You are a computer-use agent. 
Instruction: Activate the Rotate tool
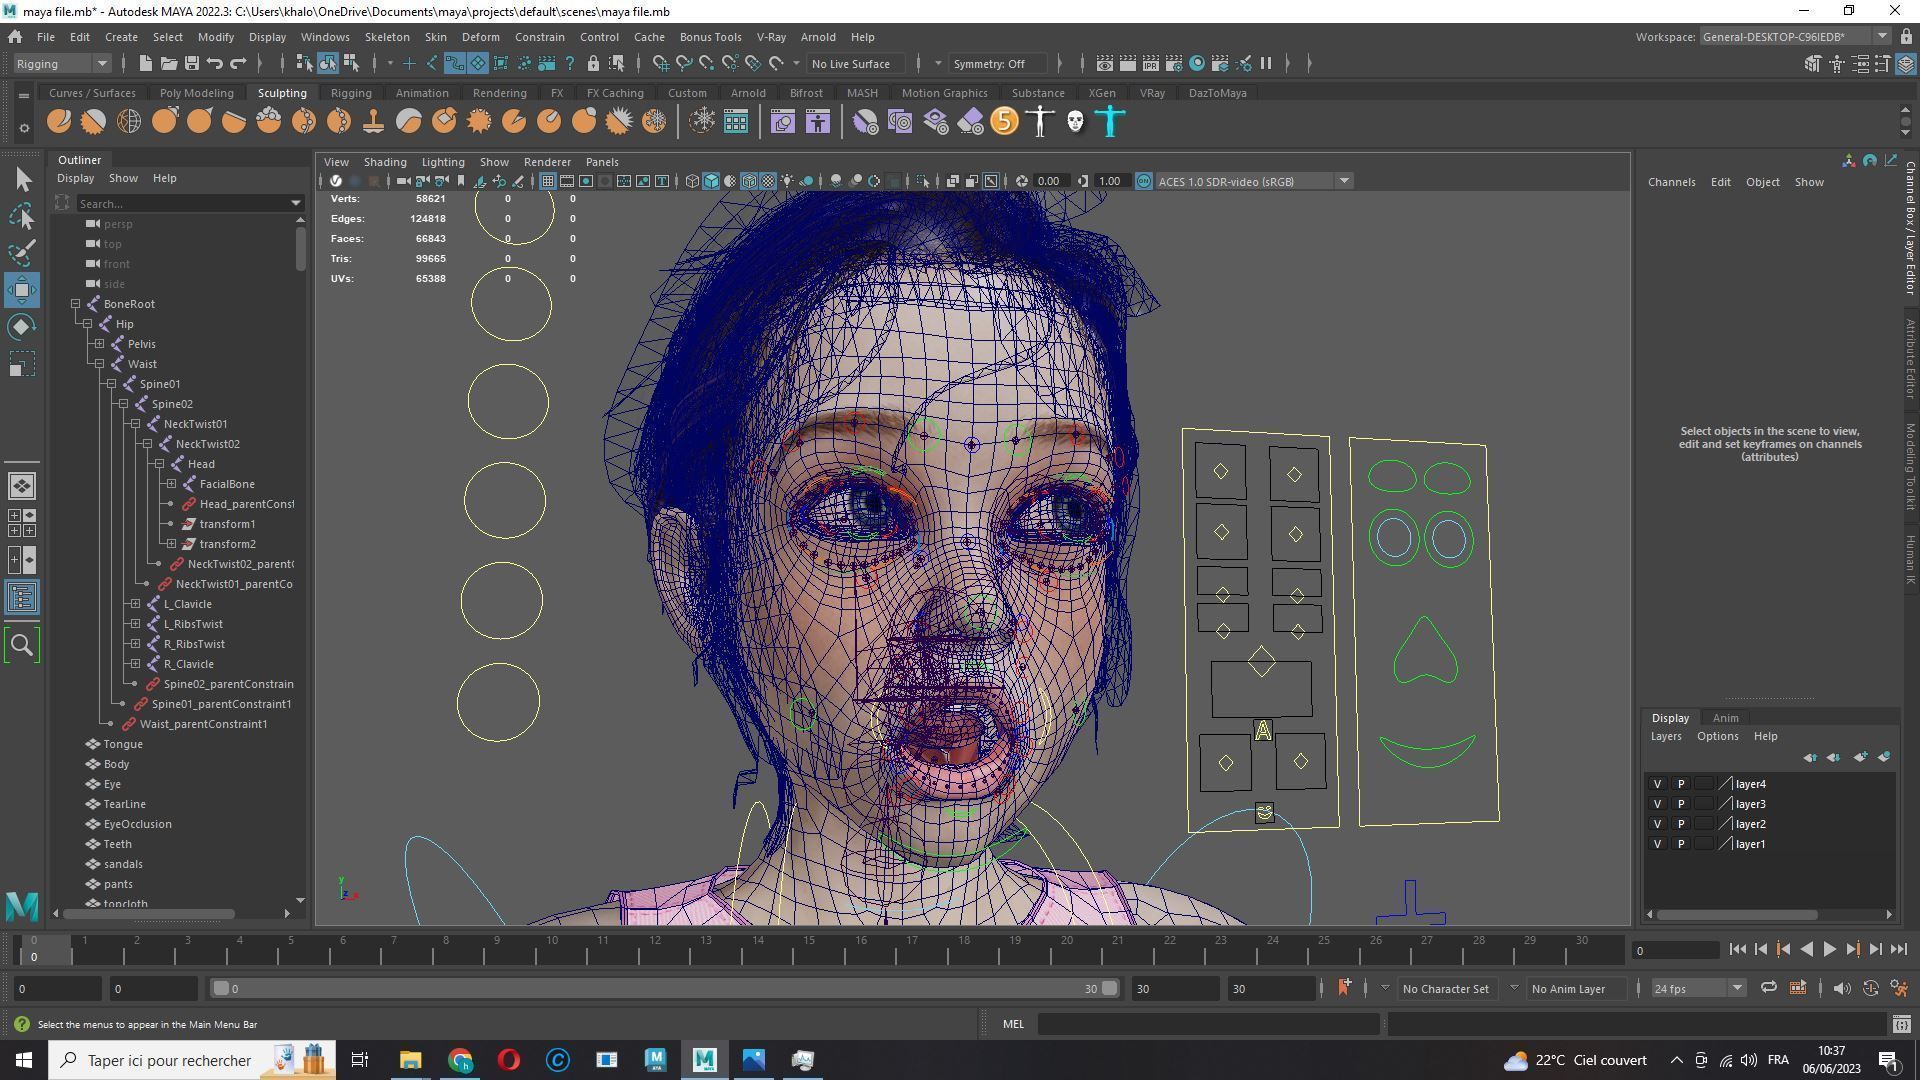point(22,327)
